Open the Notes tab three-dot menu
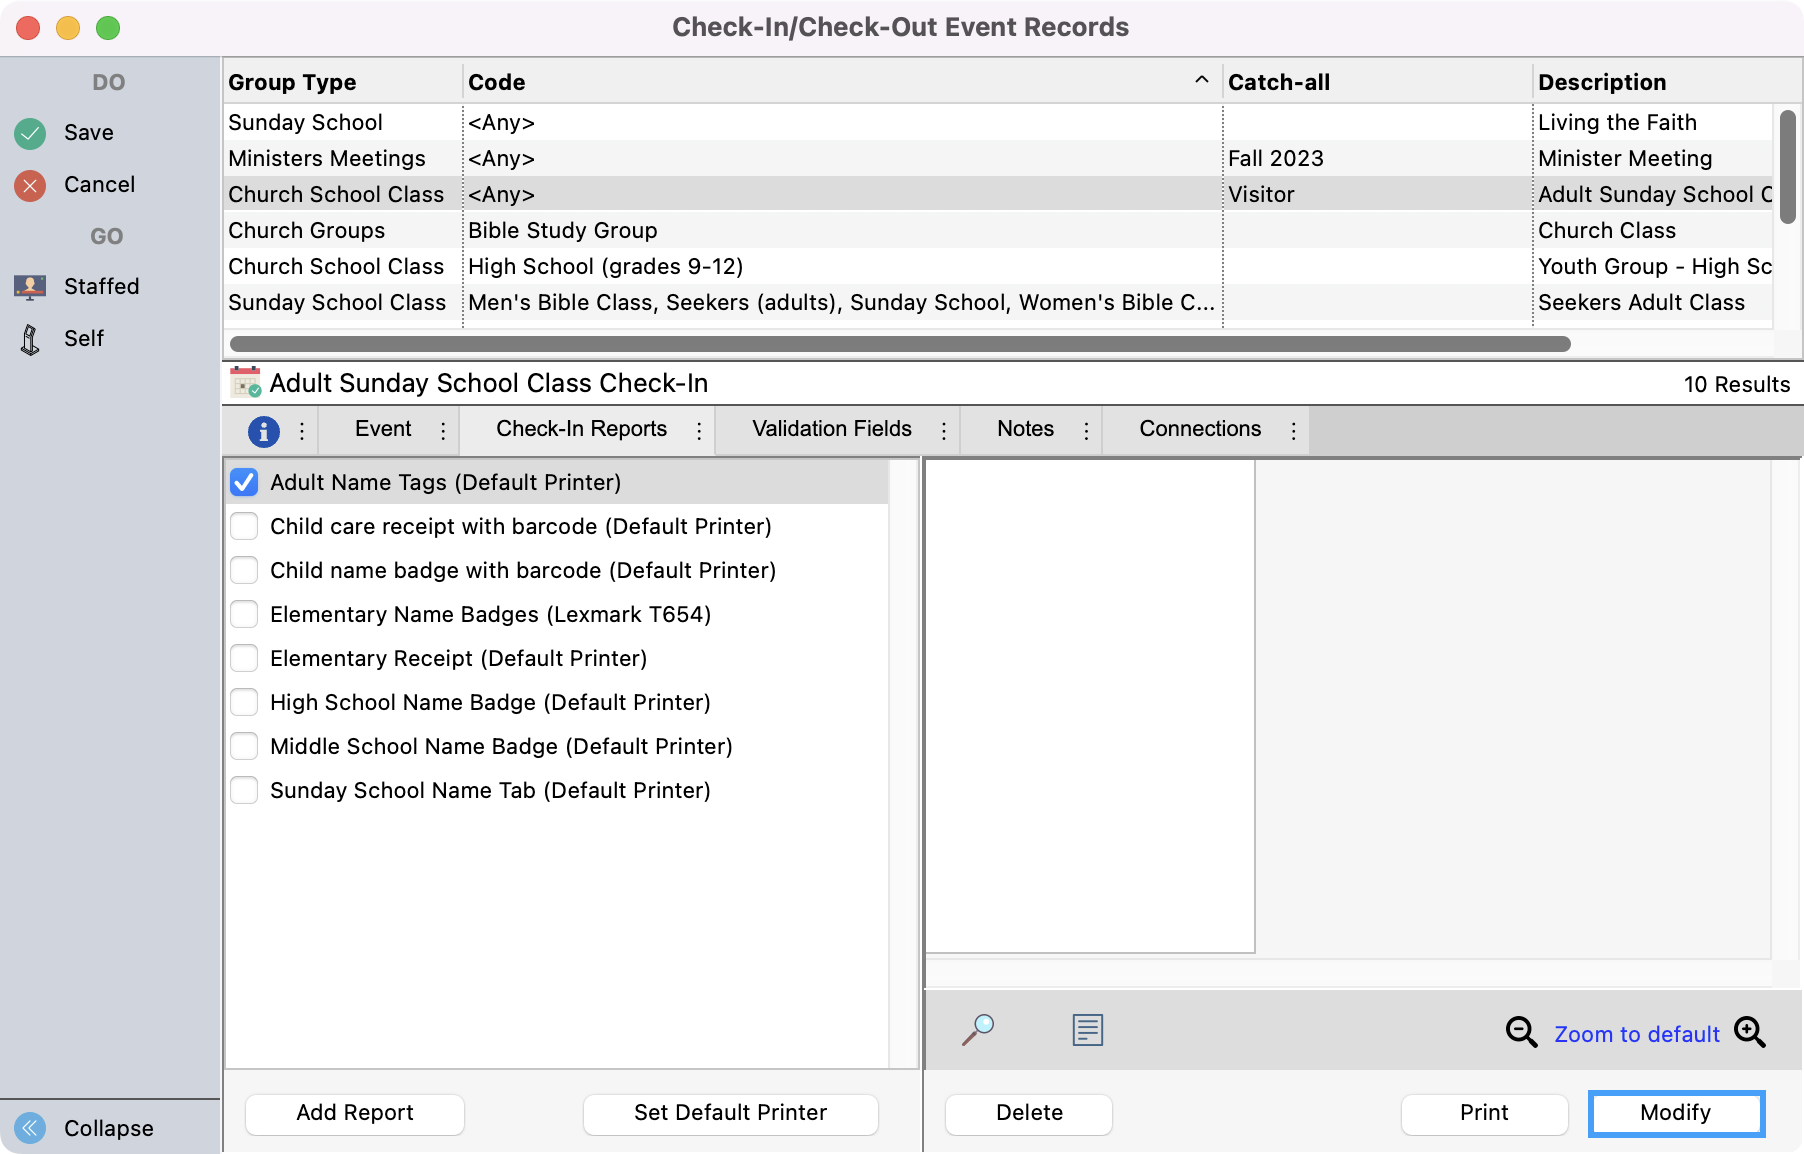Viewport: 1804px width, 1154px height. [x=1086, y=430]
